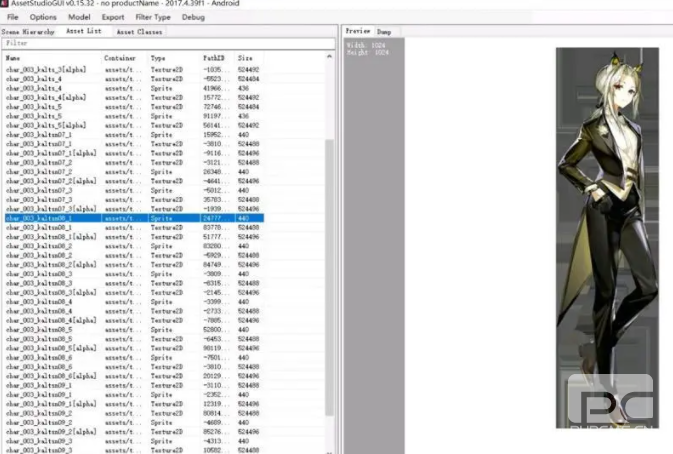673x454 pixels.
Task: Select the char_003_kaltsn07_3[alpha] row
Action: [134, 209]
